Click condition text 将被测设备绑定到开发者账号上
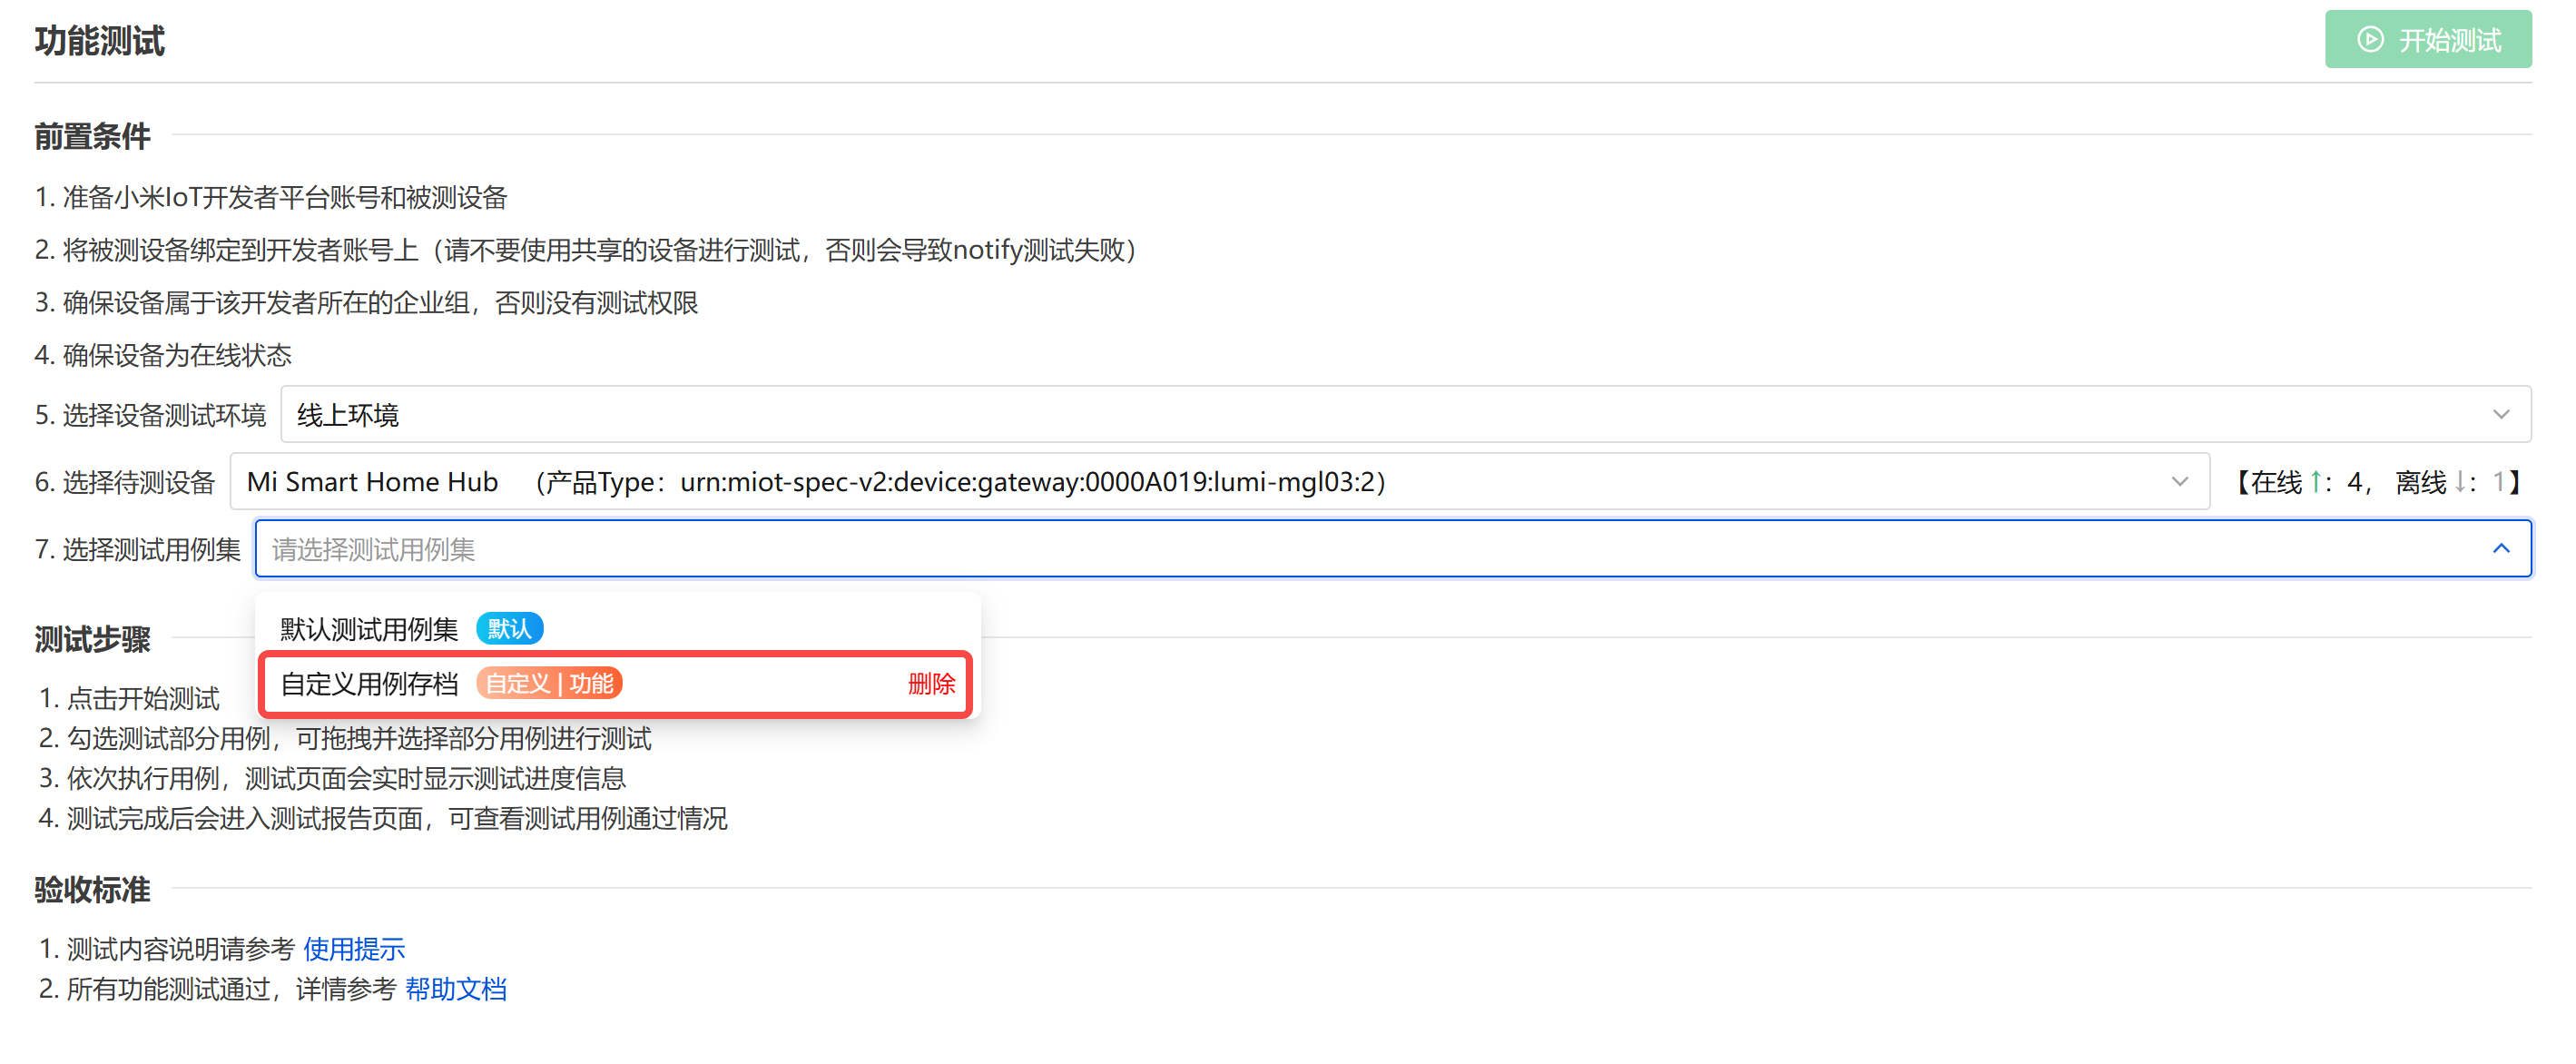2576x1064 pixels. pos(241,249)
